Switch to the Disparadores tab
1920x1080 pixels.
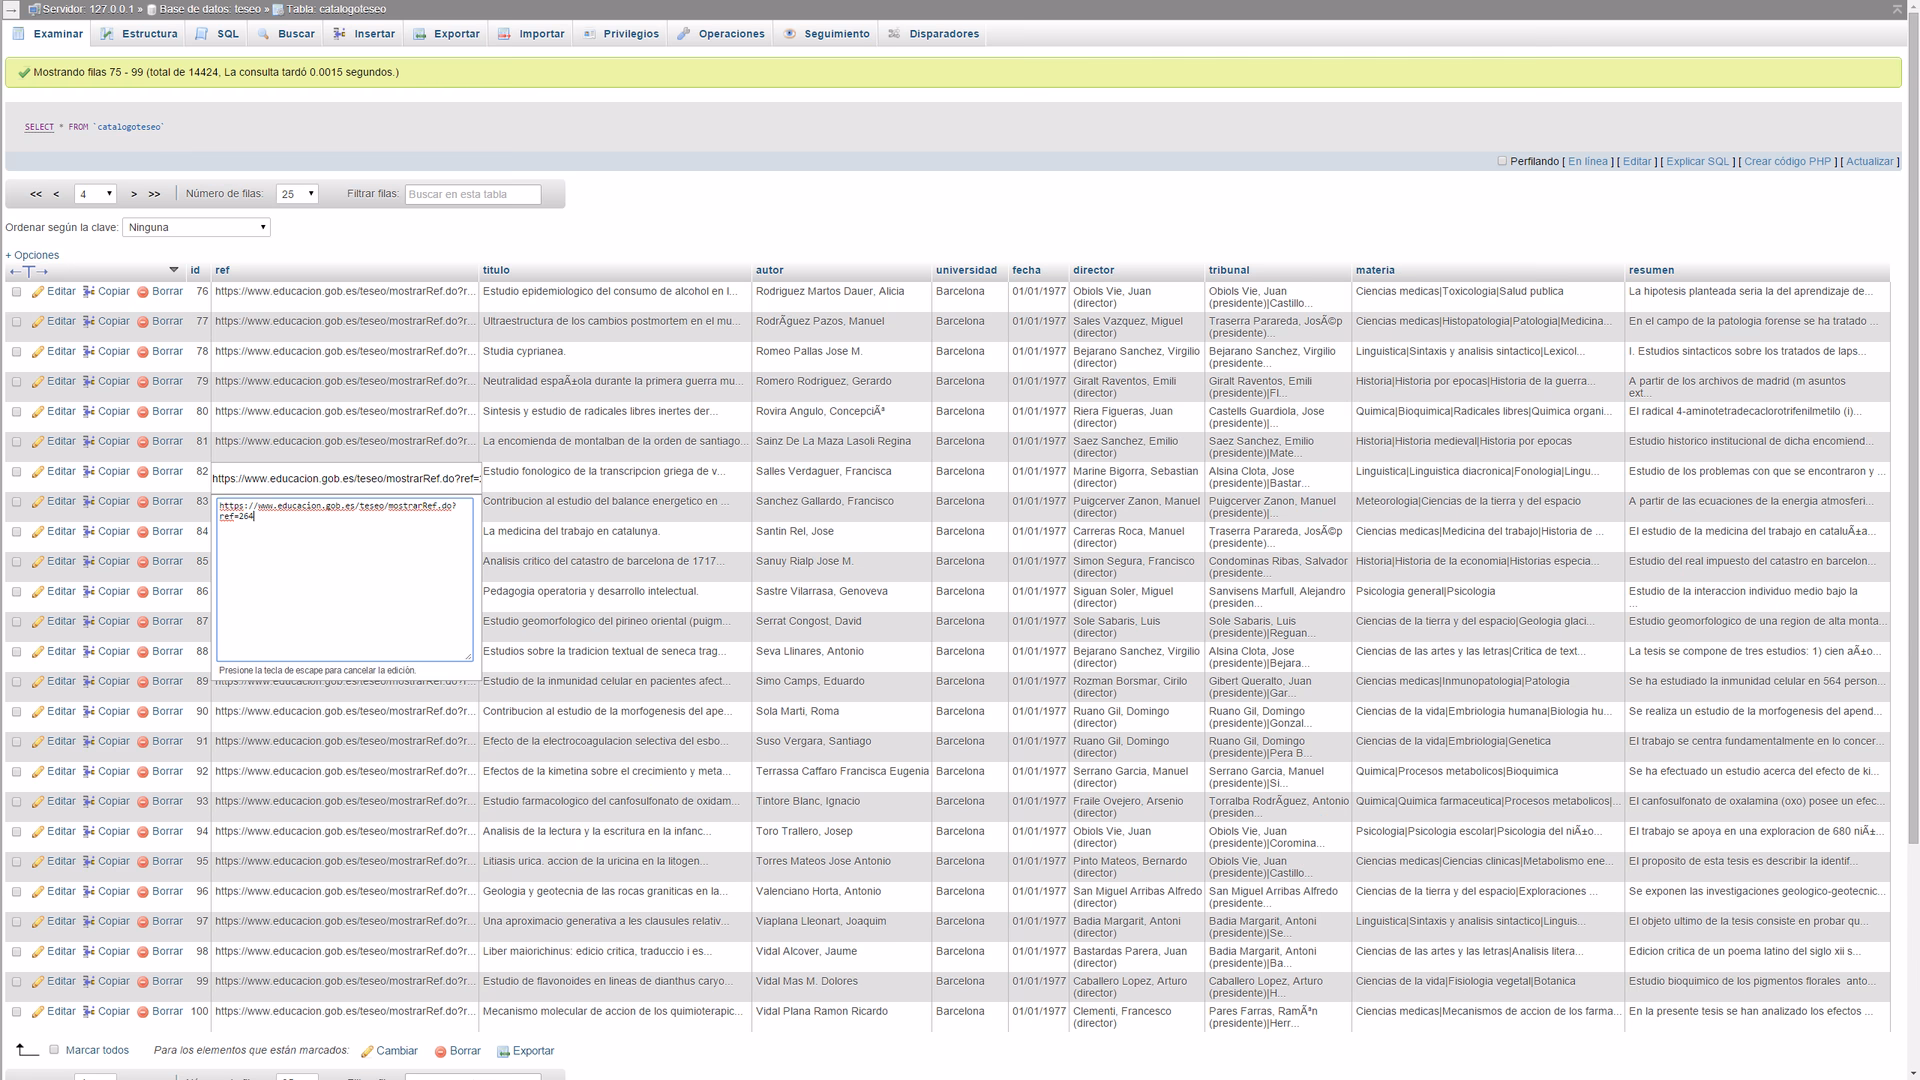point(934,34)
